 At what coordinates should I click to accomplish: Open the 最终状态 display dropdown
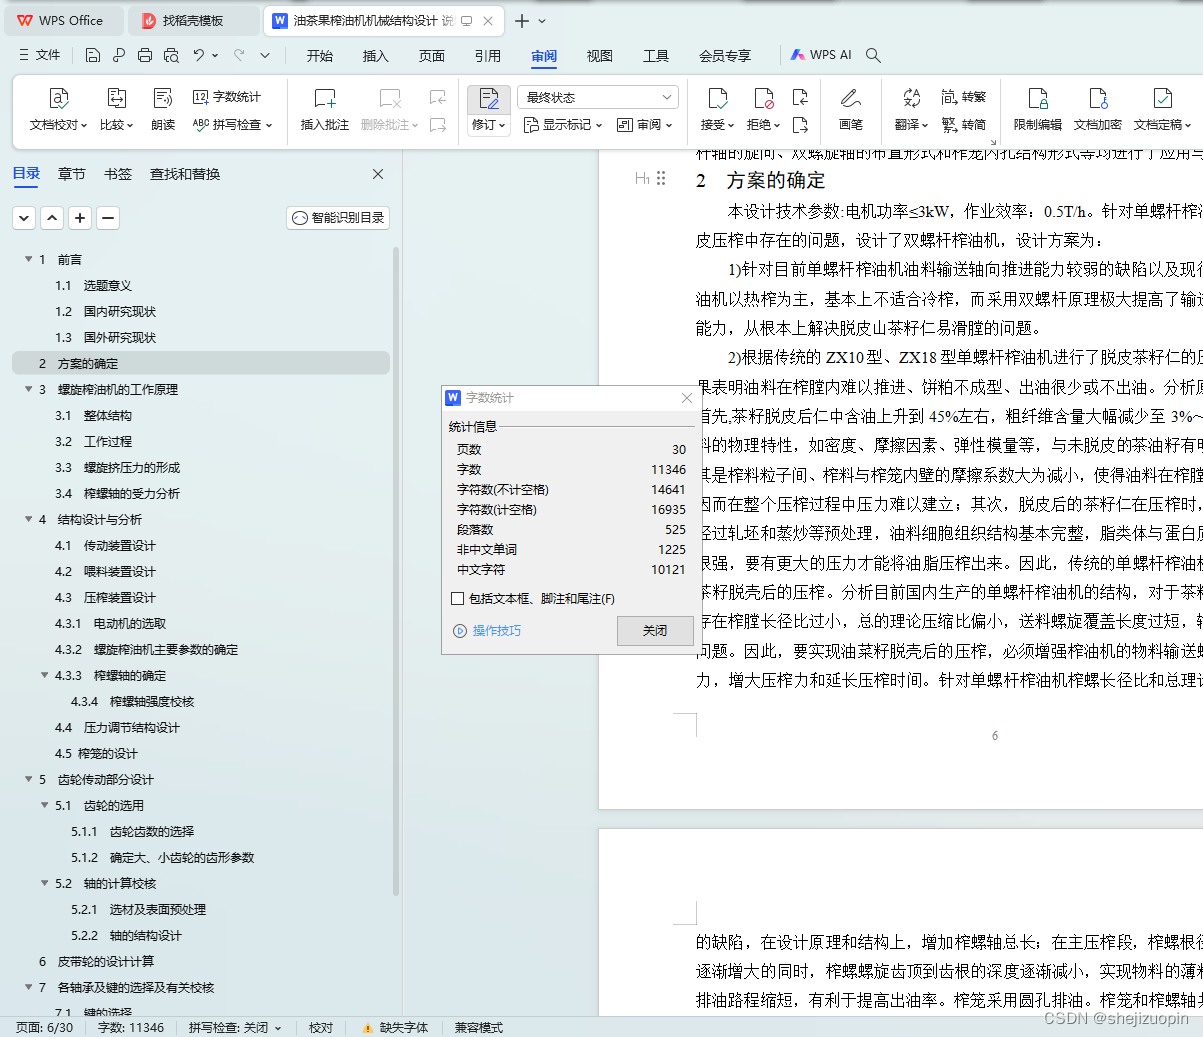click(x=598, y=97)
